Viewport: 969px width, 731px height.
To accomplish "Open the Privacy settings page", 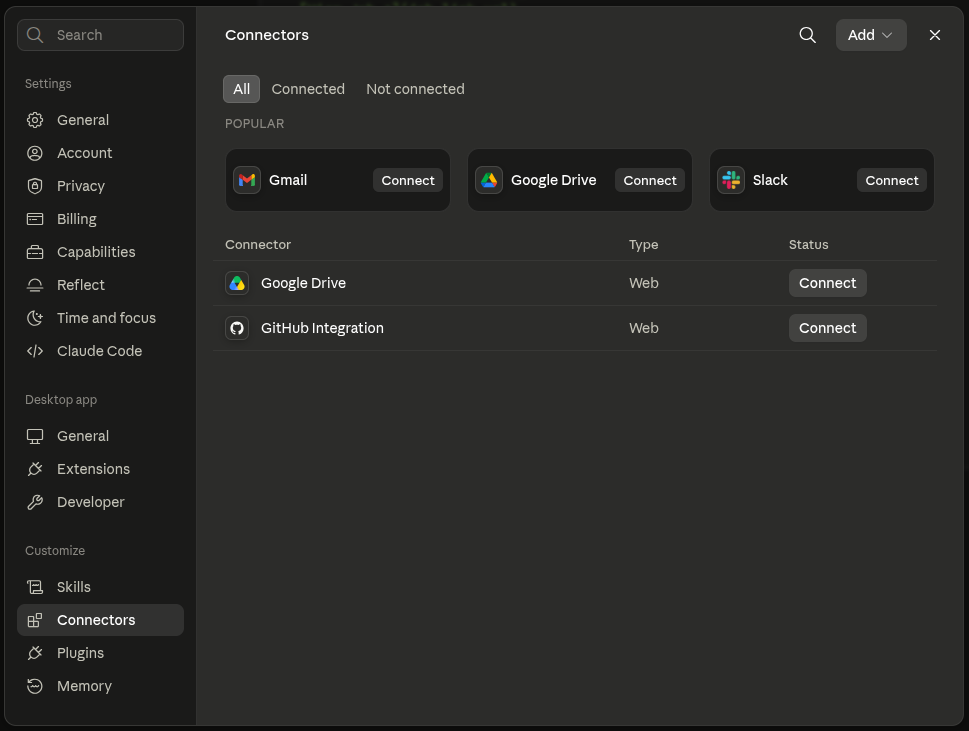I will tap(100, 186).
